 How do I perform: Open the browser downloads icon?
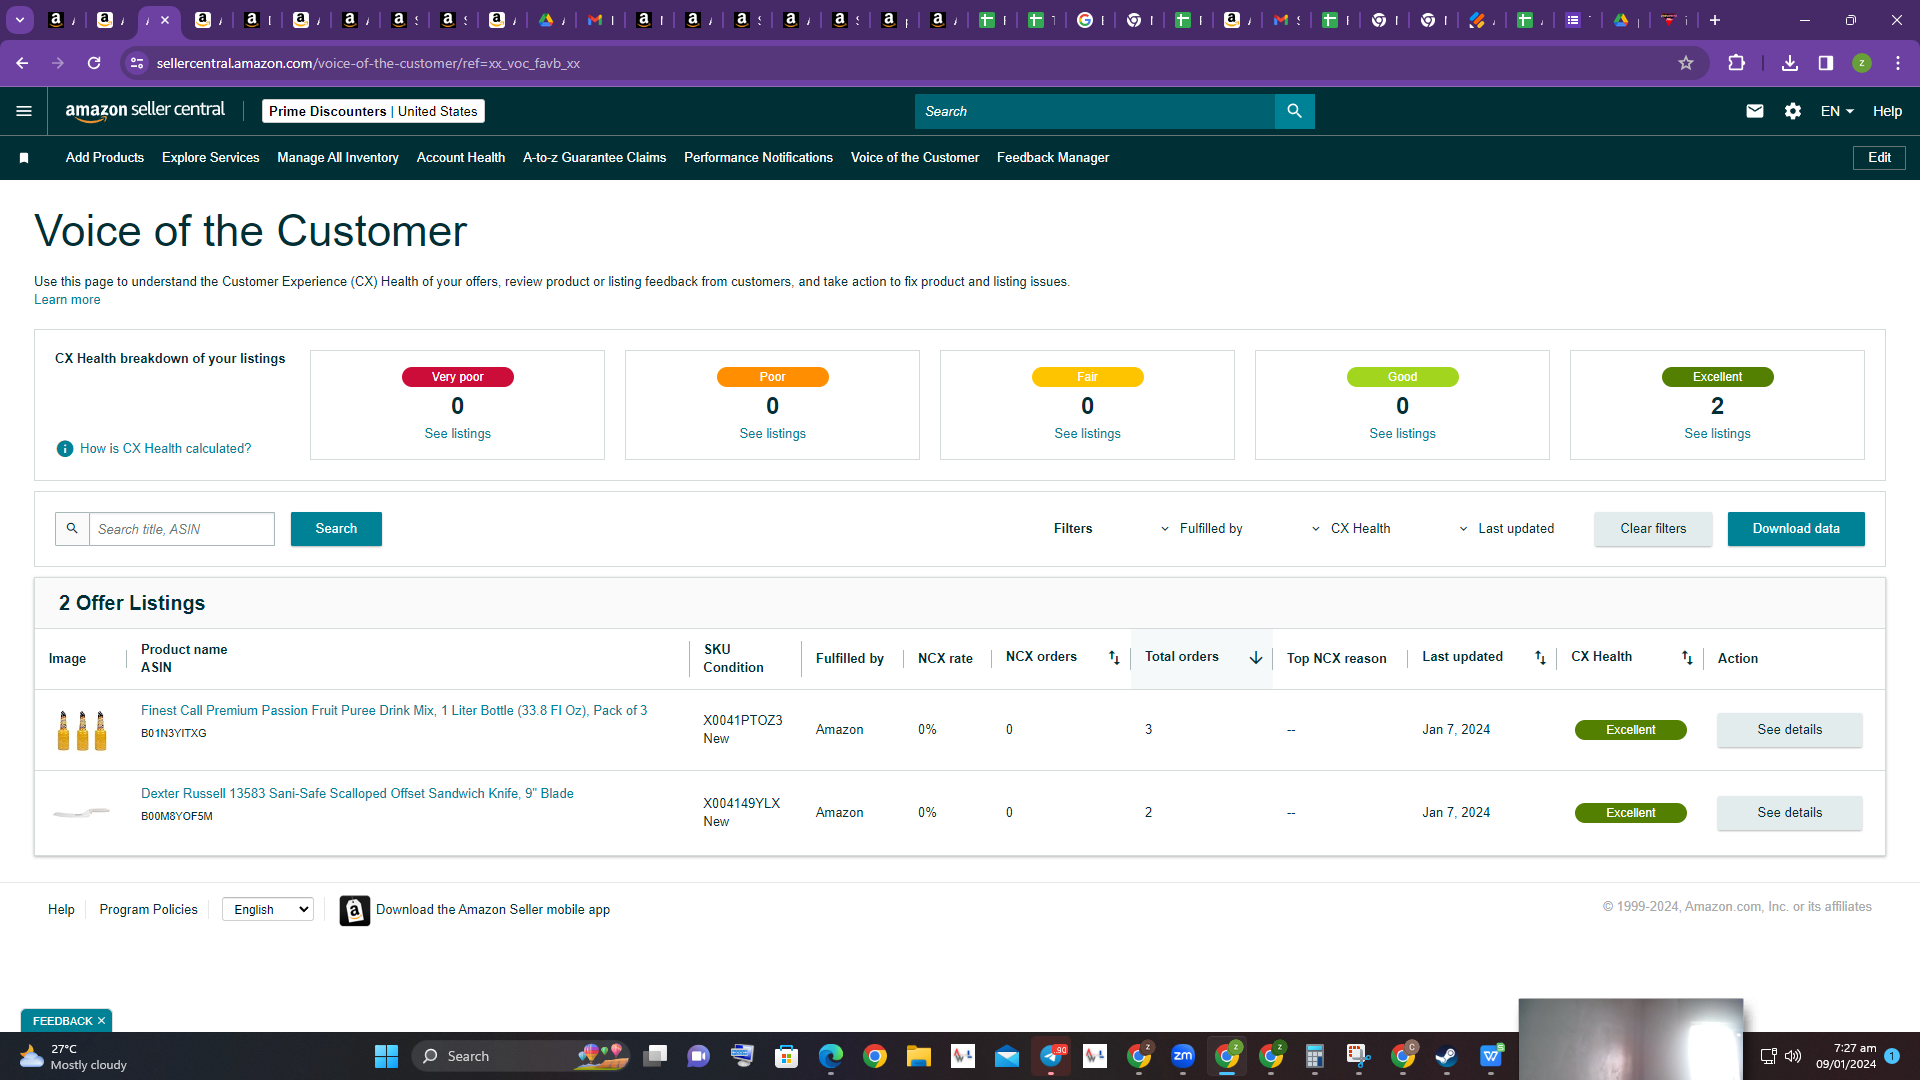click(1790, 63)
